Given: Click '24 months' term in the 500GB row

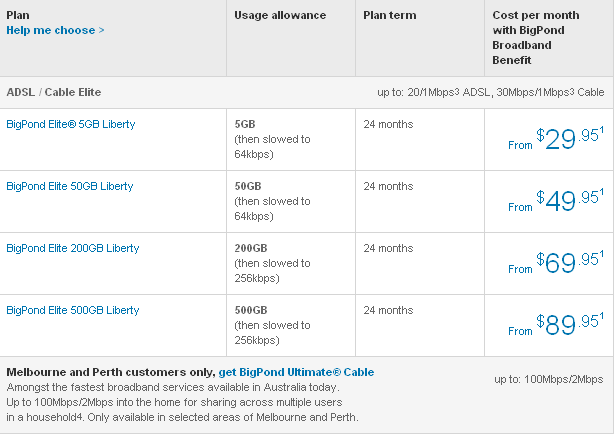Looking at the screenshot, I should pyautogui.click(x=388, y=310).
